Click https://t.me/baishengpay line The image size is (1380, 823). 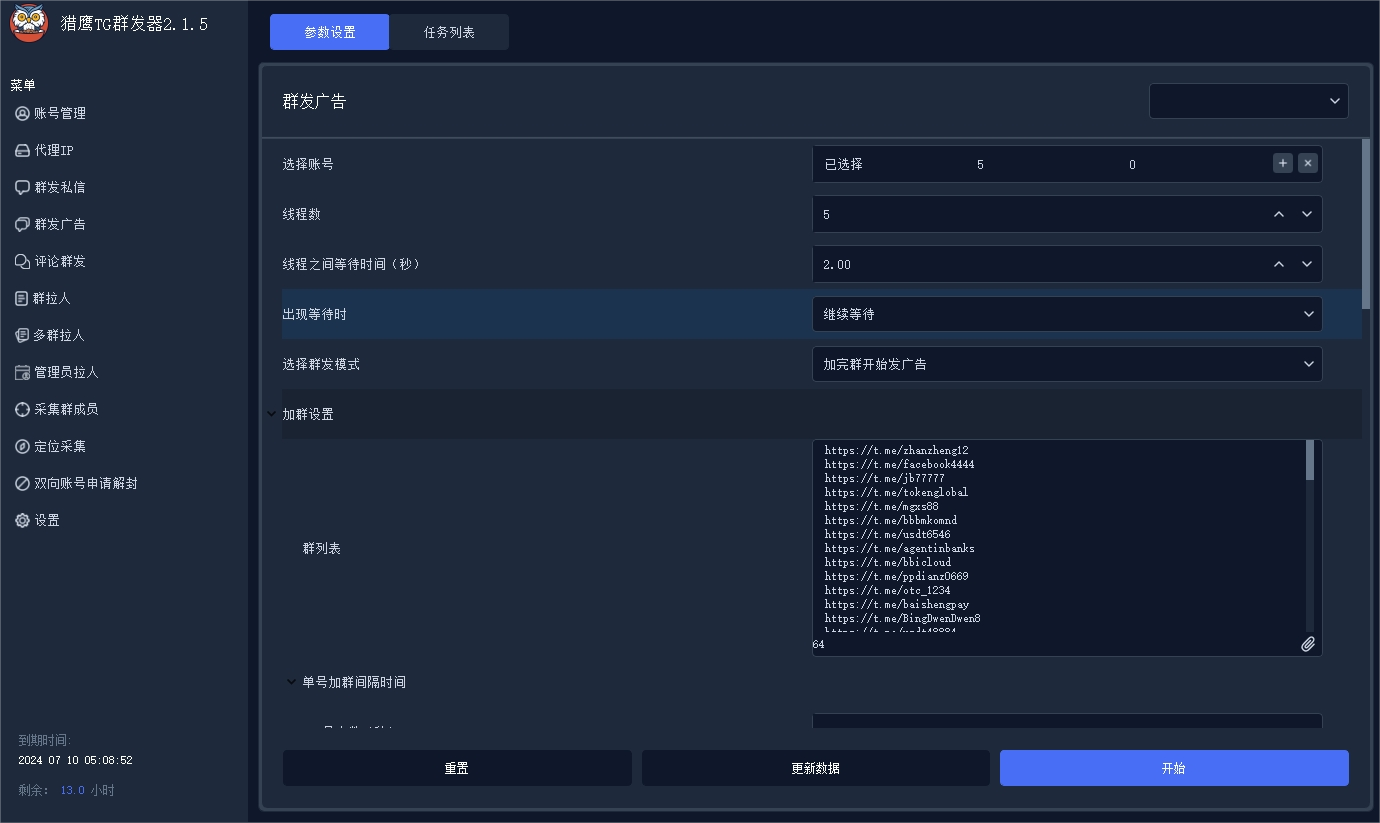click(896, 604)
